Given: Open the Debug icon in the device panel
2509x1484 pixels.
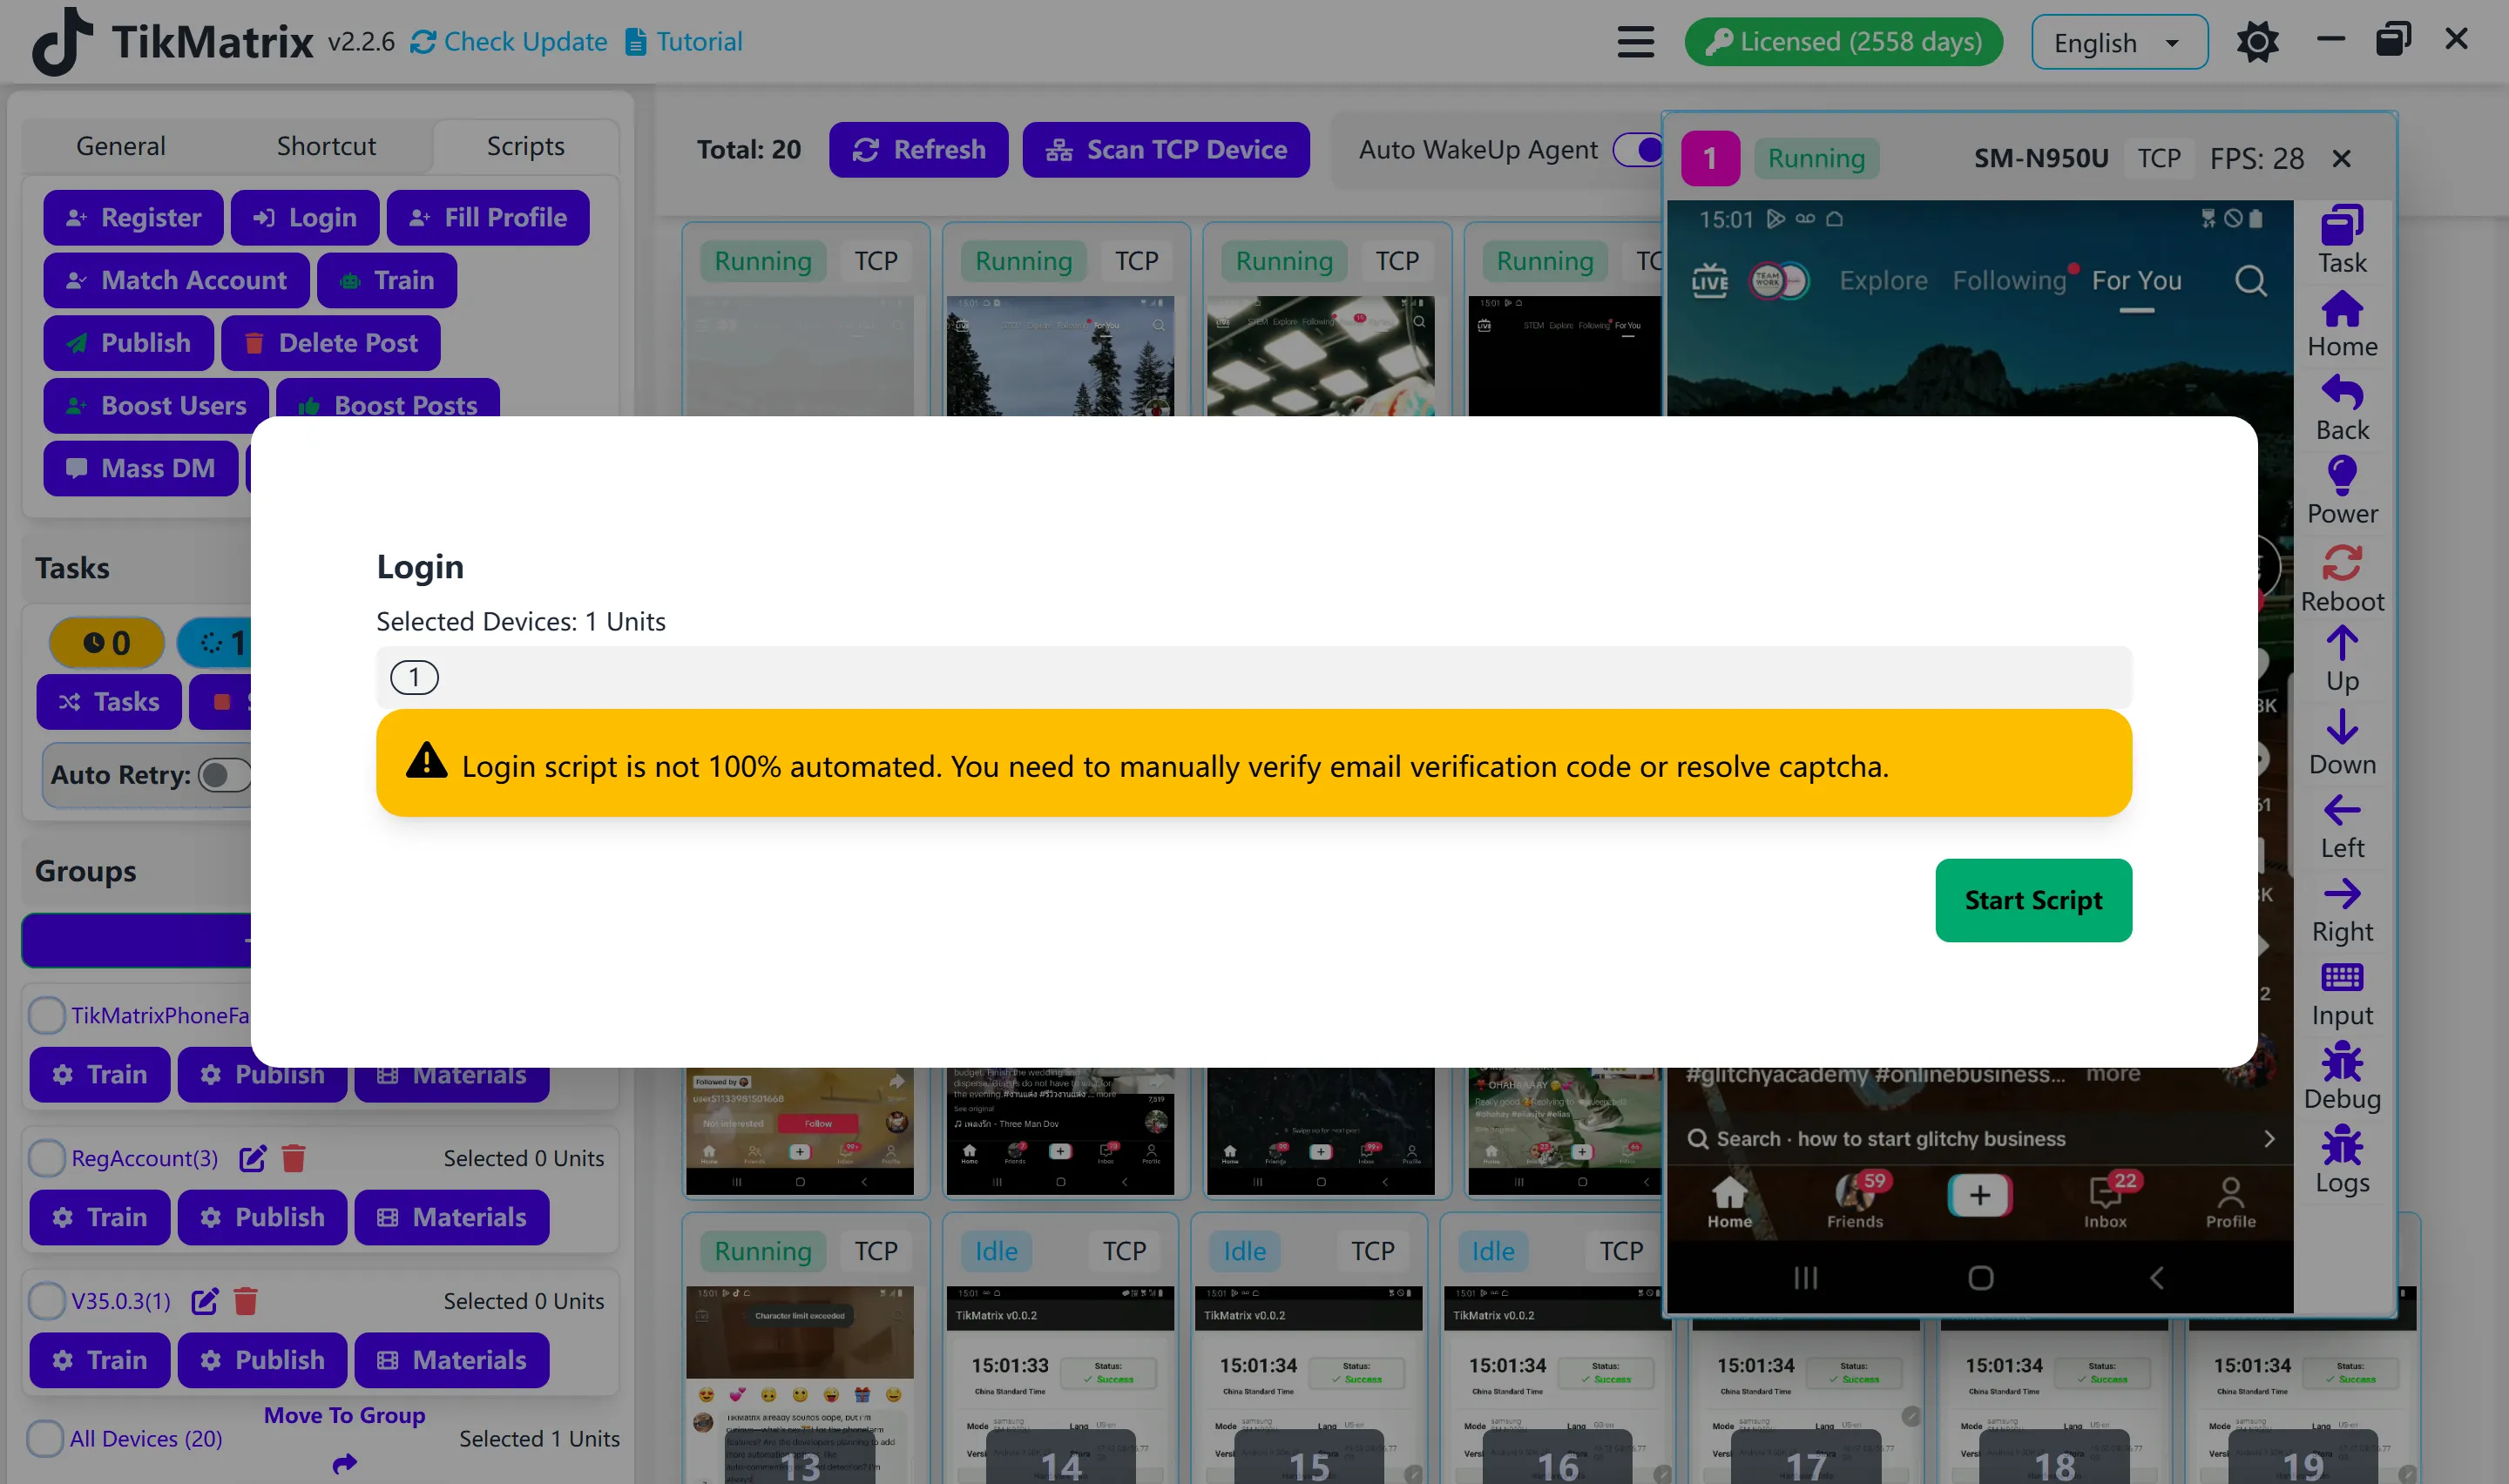Looking at the screenshot, I should tap(2342, 1066).
